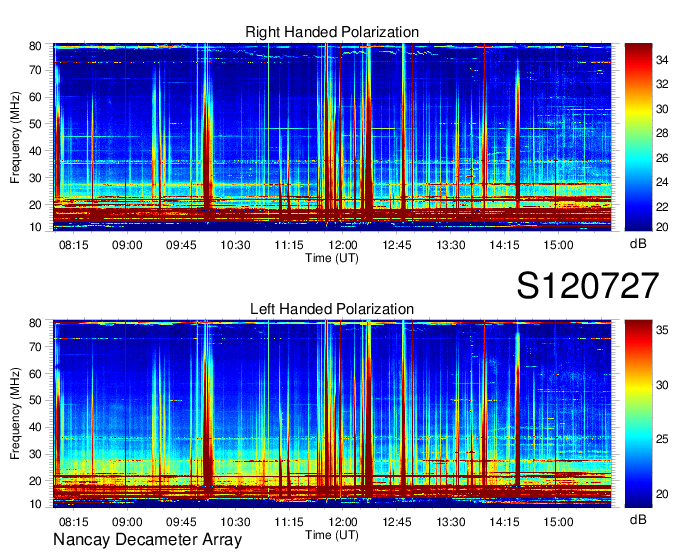
Task: Click the 12:00 tick label under top plot
Action: point(343,245)
